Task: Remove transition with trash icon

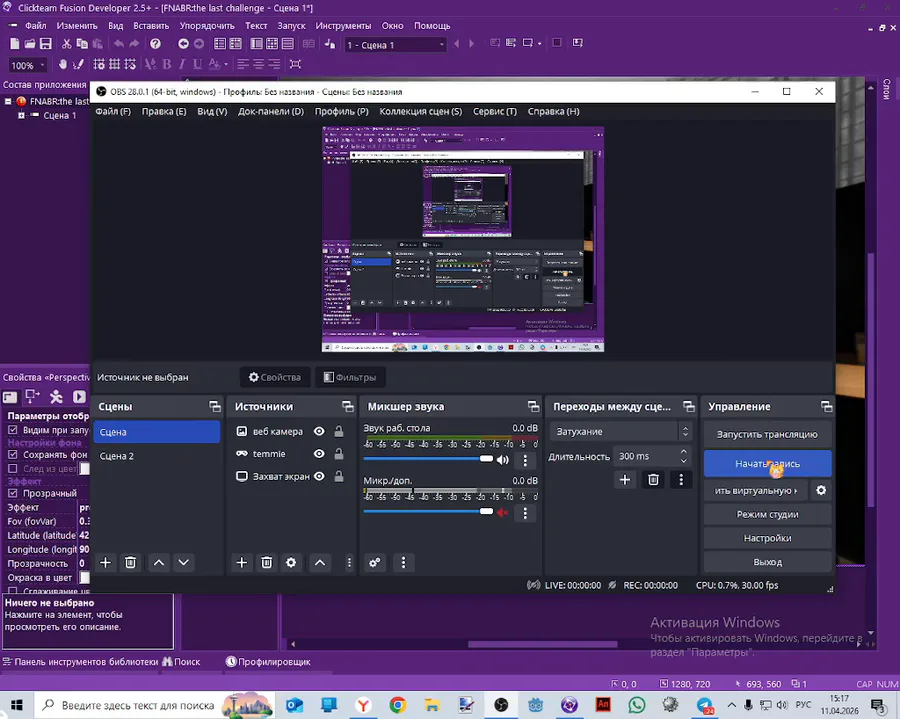Action: [653, 480]
